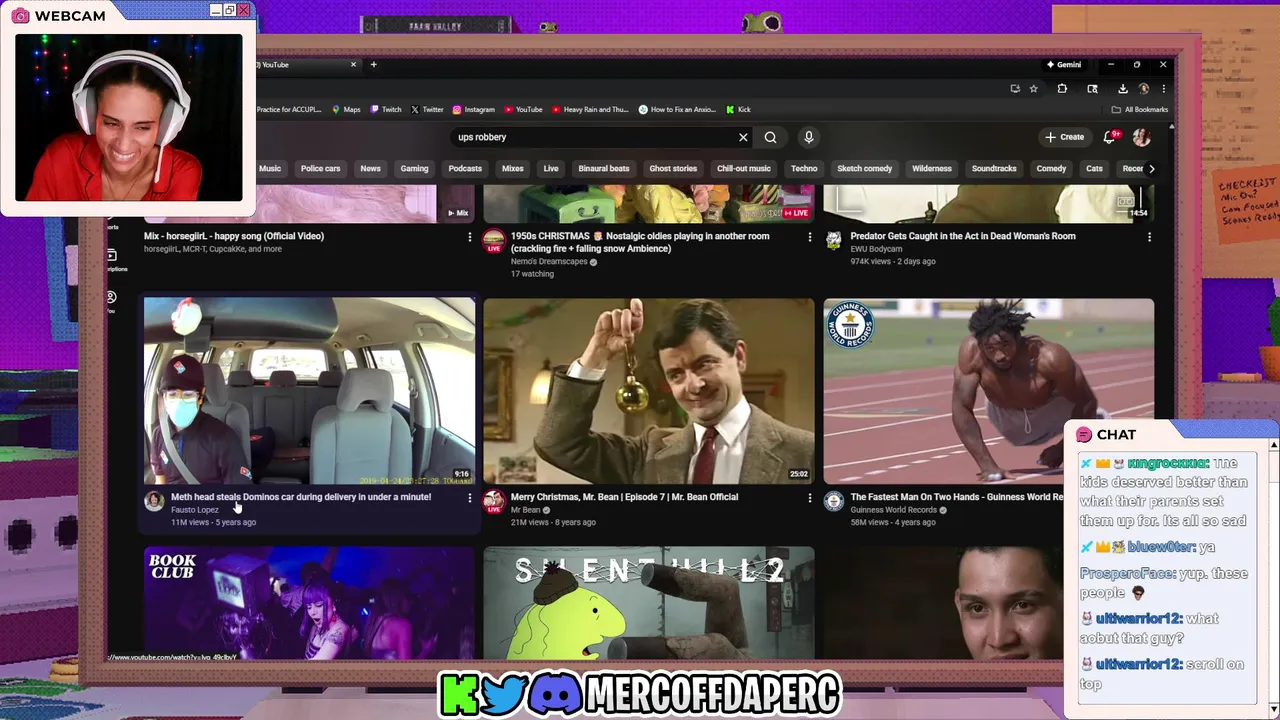The height and width of the screenshot is (720, 1280).
Task: Open the You section in YouTube sidebar
Action: [111, 301]
